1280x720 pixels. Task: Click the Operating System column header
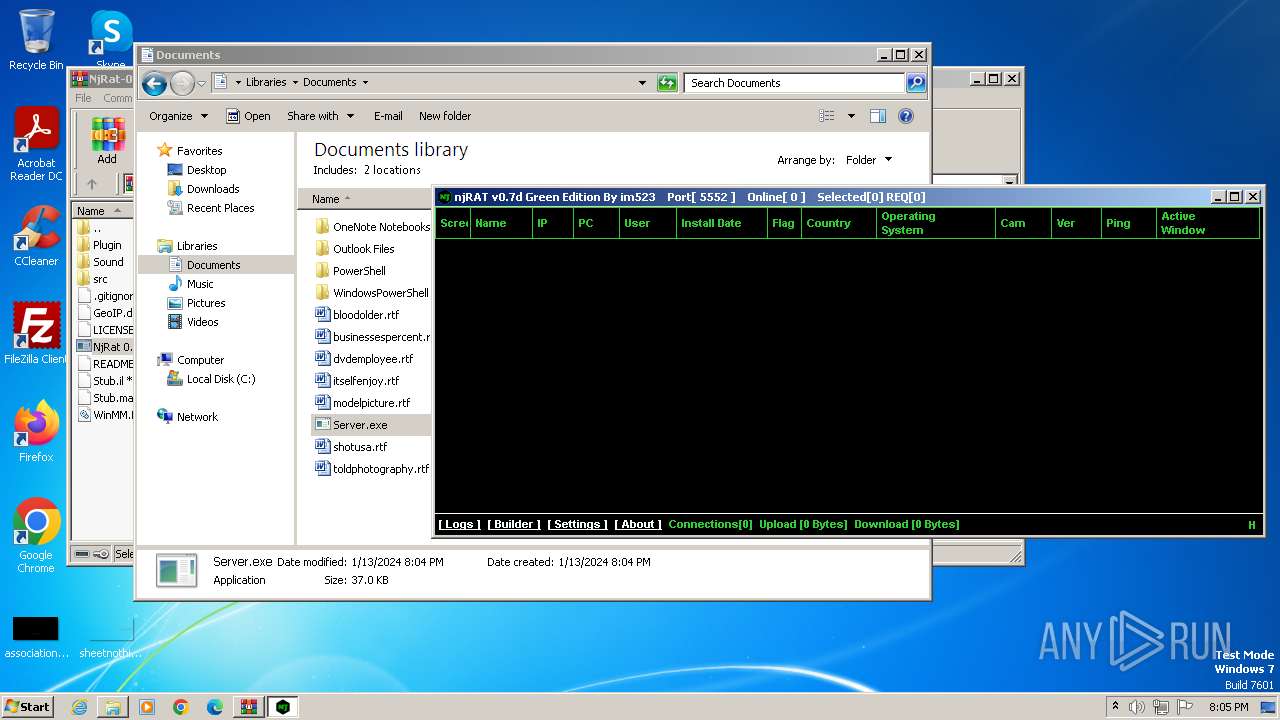[936, 223]
